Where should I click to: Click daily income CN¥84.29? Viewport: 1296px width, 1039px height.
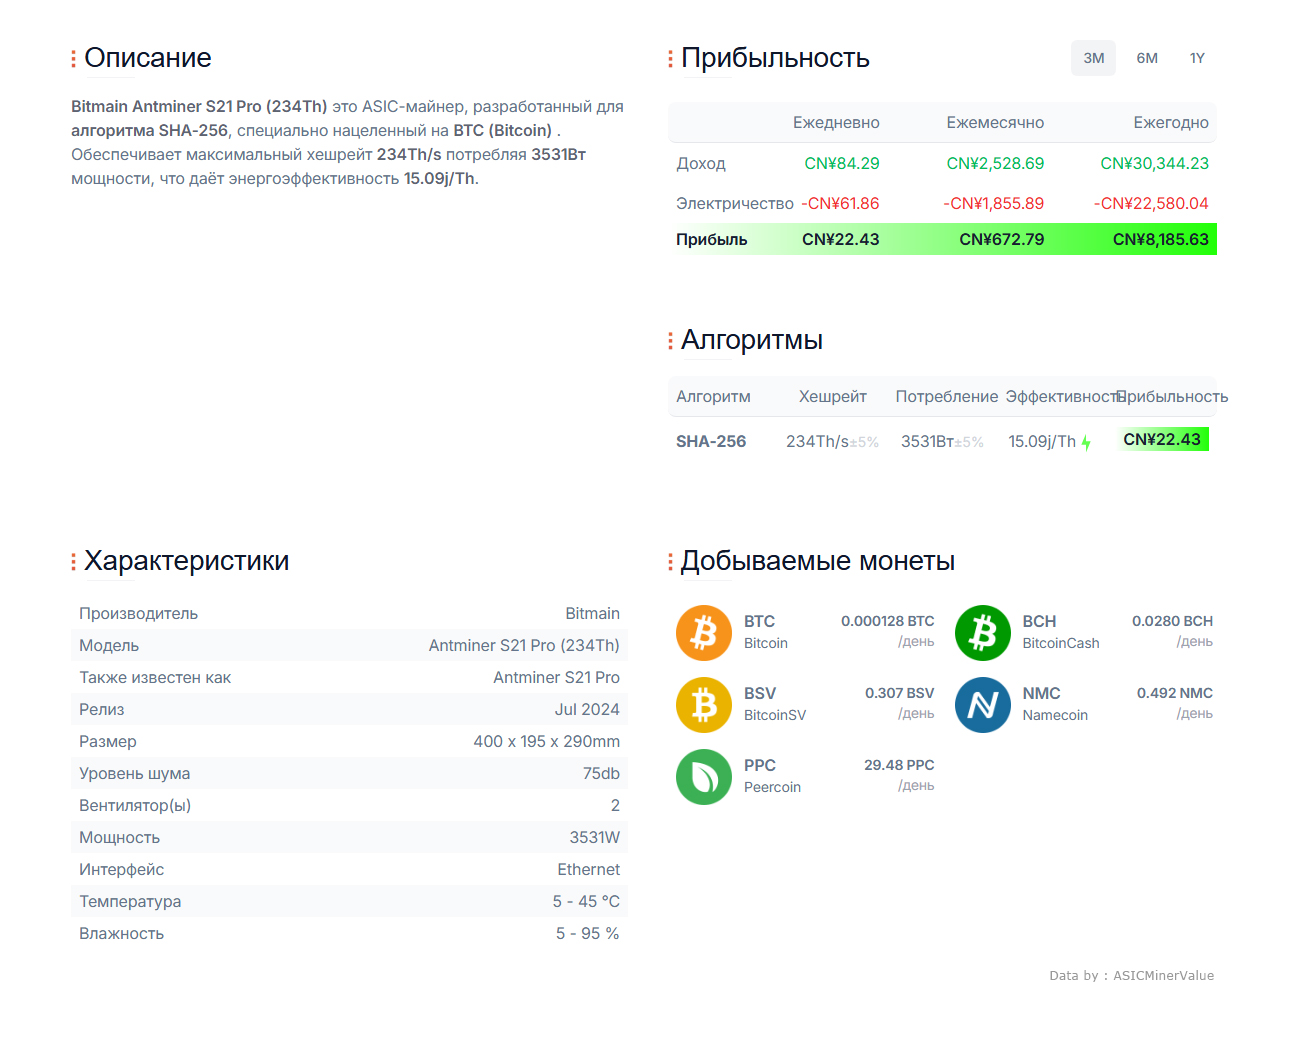(842, 163)
